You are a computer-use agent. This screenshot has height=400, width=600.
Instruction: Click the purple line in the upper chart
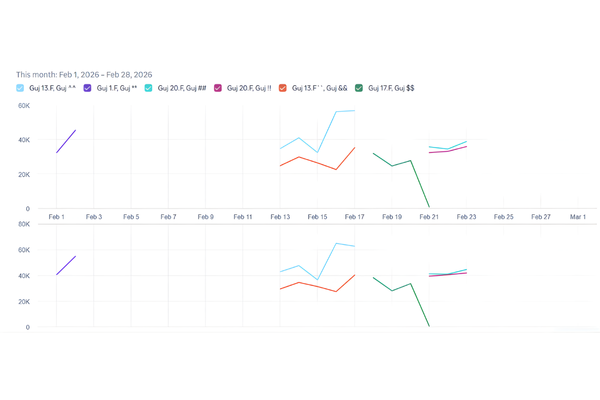pos(66,141)
